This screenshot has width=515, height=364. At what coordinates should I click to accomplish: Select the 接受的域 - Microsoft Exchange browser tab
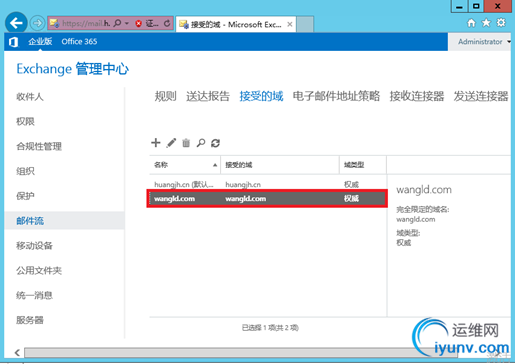pyautogui.click(x=235, y=24)
